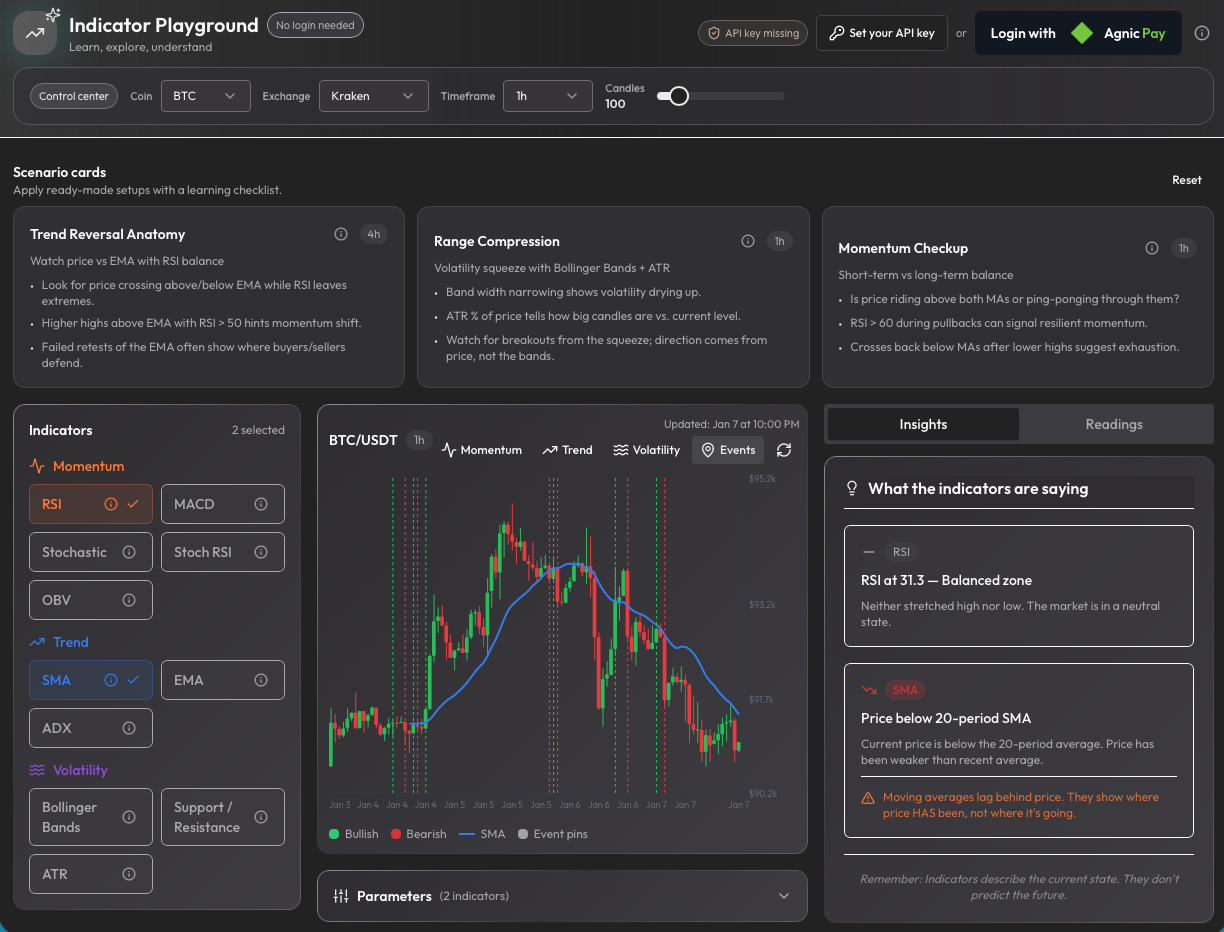Switch to the Readings tab
Viewport: 1224px width, 932px height.
1115,424
